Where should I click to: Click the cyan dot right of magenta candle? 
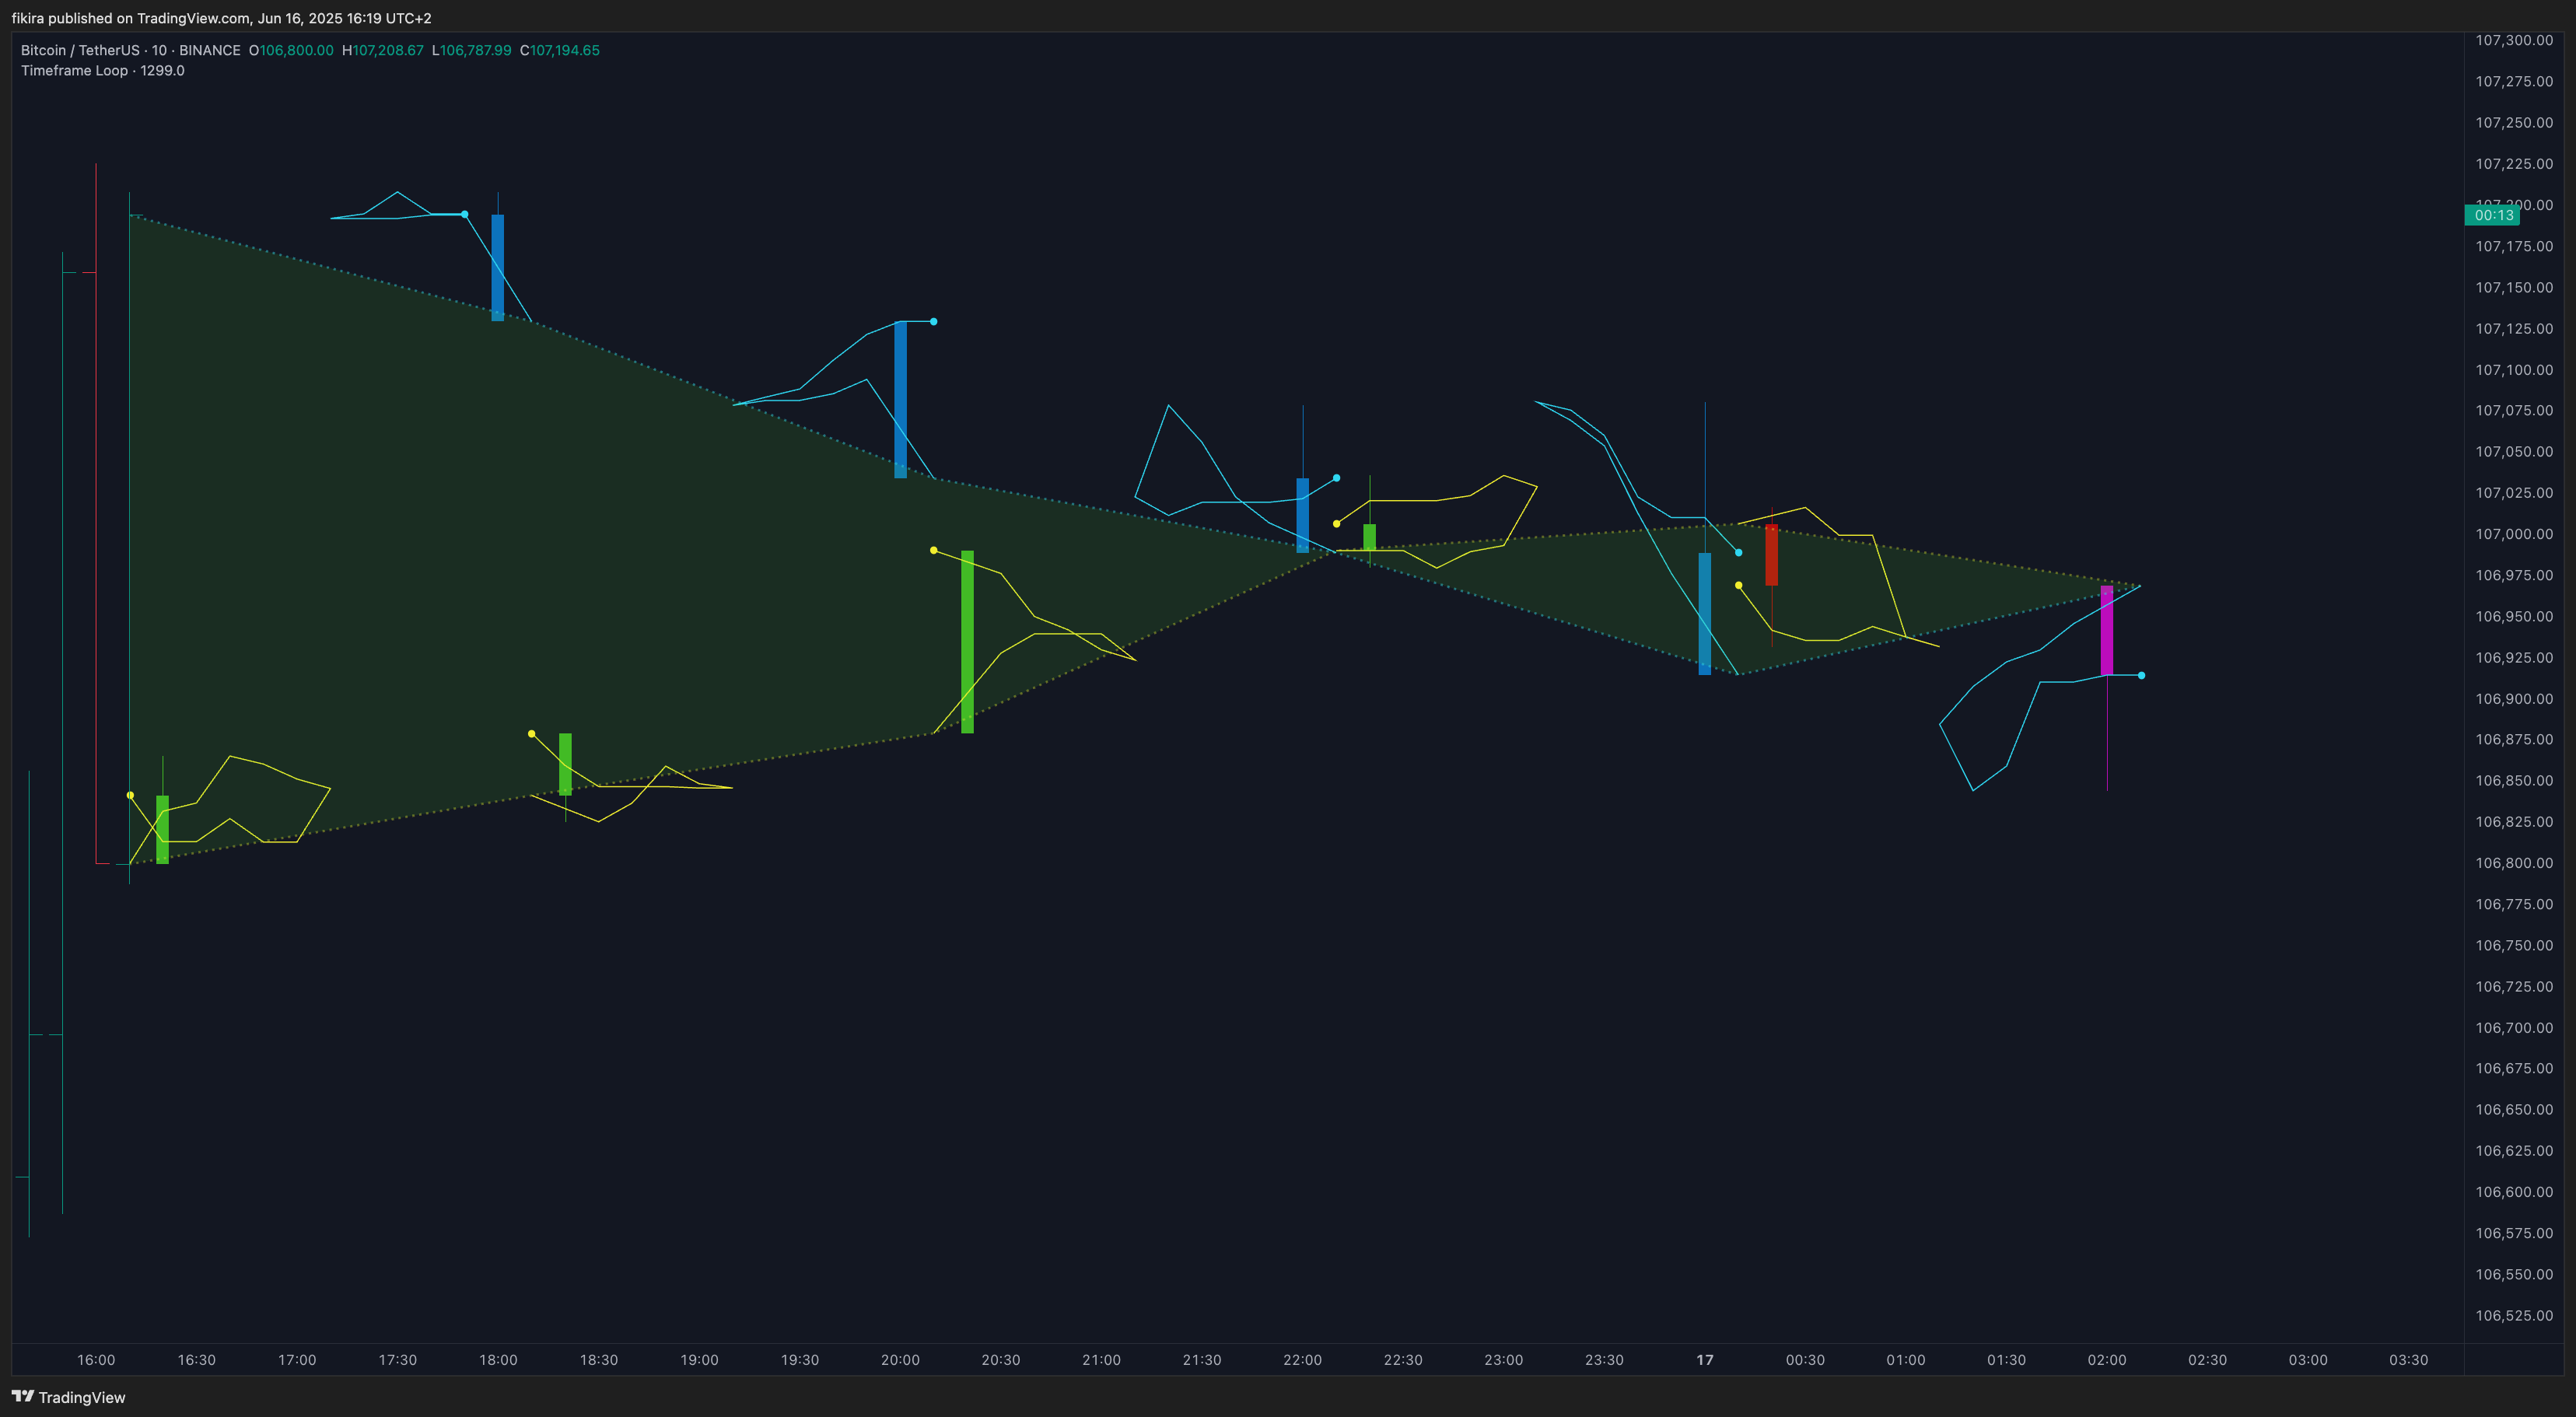(2141, 676)
